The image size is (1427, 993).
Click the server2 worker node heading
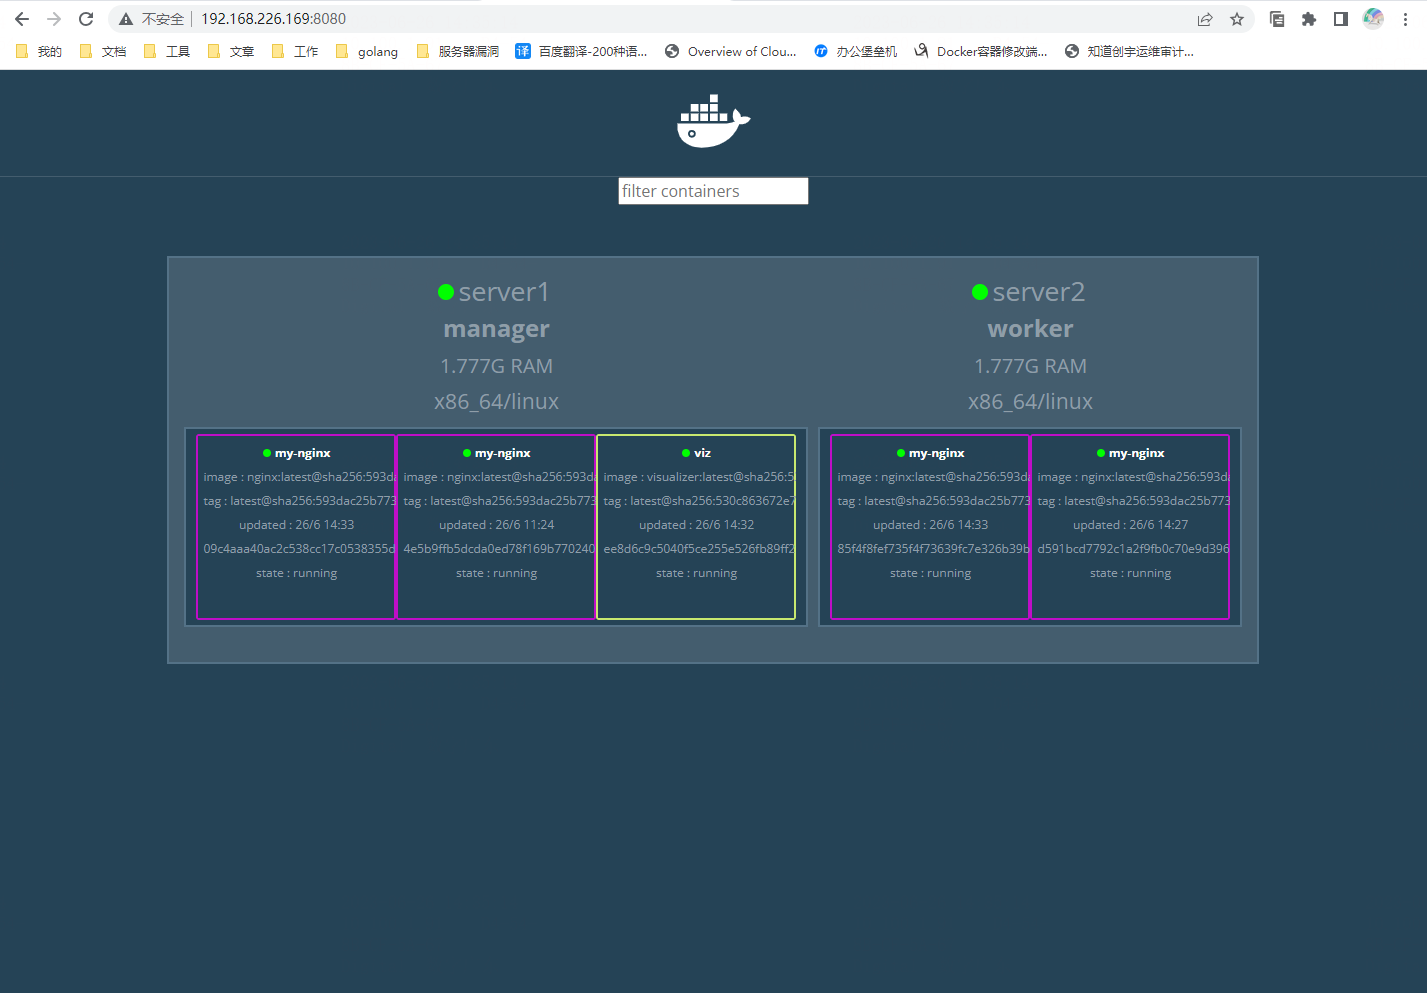(x=1030, y=292)
